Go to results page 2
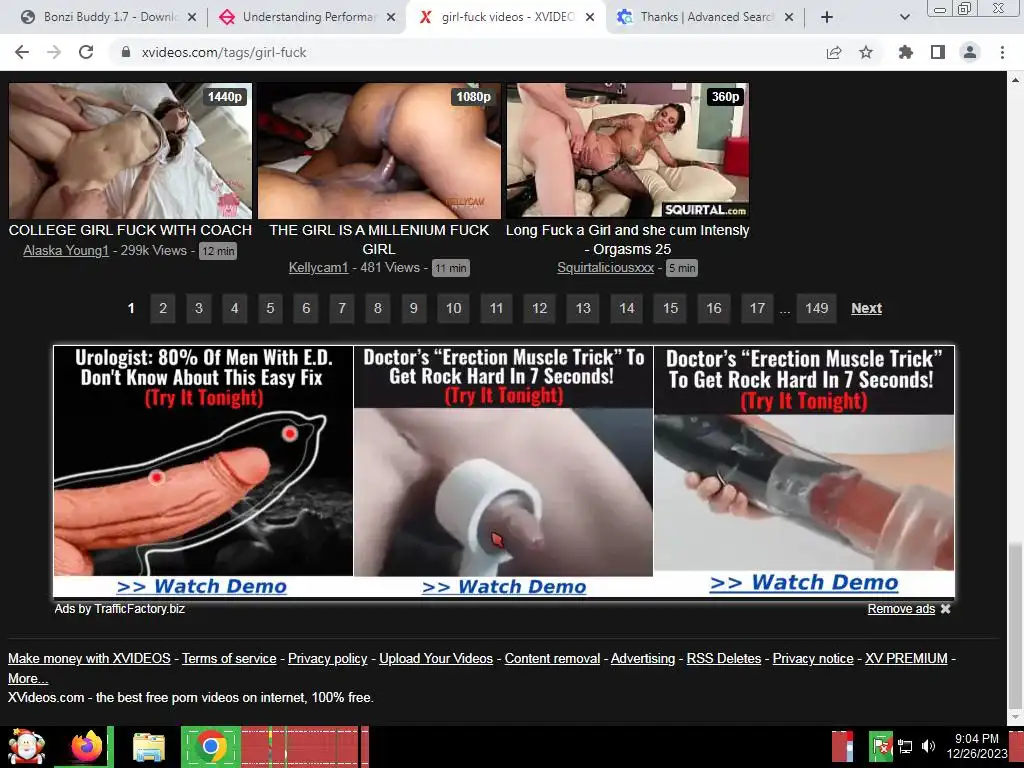 (x=163, y=308)
